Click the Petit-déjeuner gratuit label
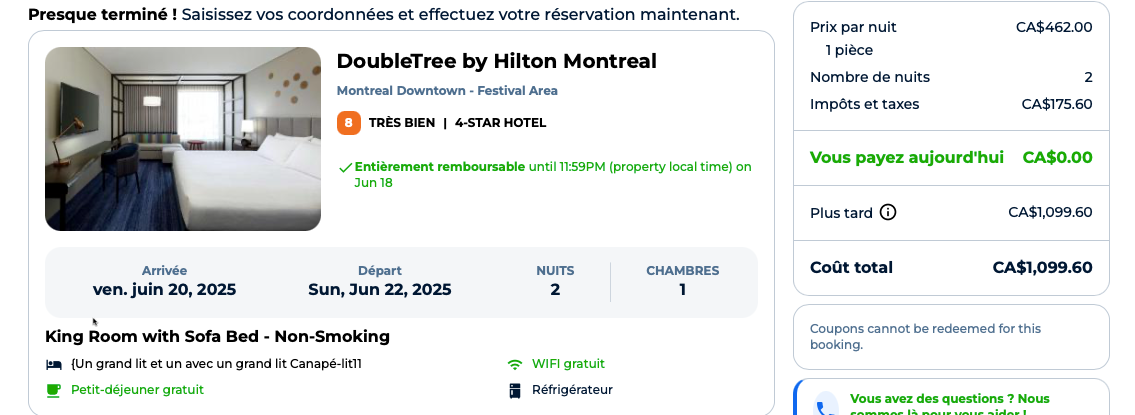The height and width of the screenshot is (415, 1135). [x=138, y=390]
